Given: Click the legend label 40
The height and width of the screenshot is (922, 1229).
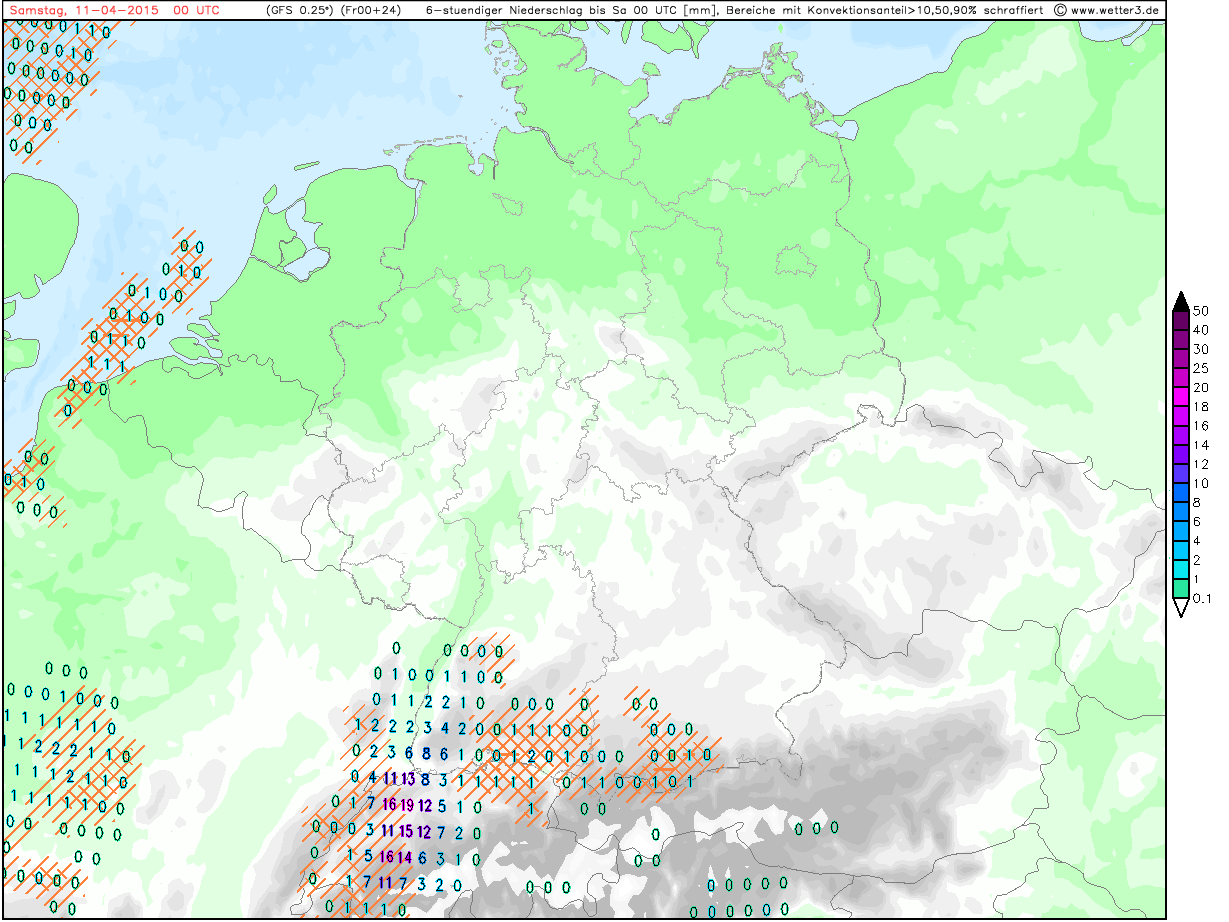Looking at the screenshot, I should click(1201, 329).
